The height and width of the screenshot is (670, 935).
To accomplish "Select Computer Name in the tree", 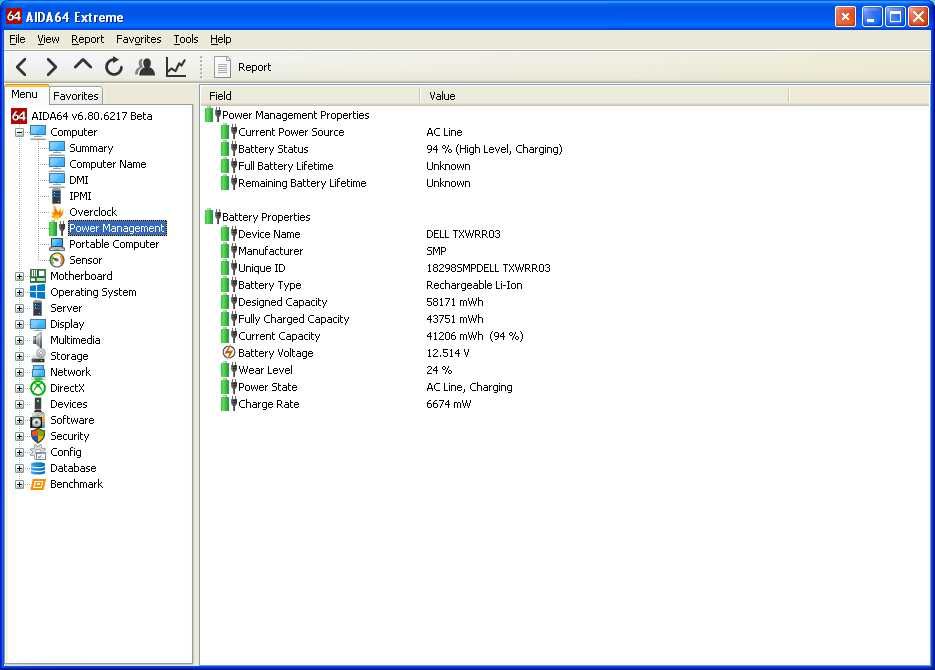I will [x=107, y=164].
